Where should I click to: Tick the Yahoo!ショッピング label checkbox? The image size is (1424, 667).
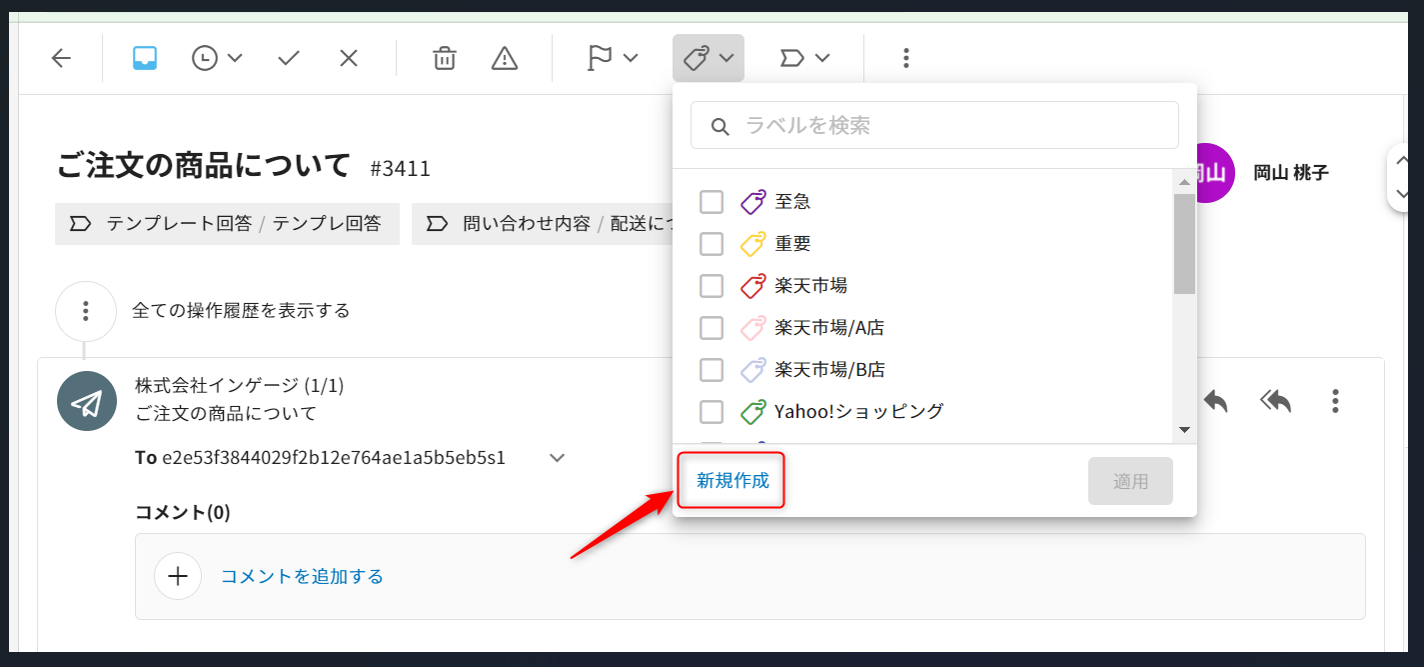click(711, 411)
